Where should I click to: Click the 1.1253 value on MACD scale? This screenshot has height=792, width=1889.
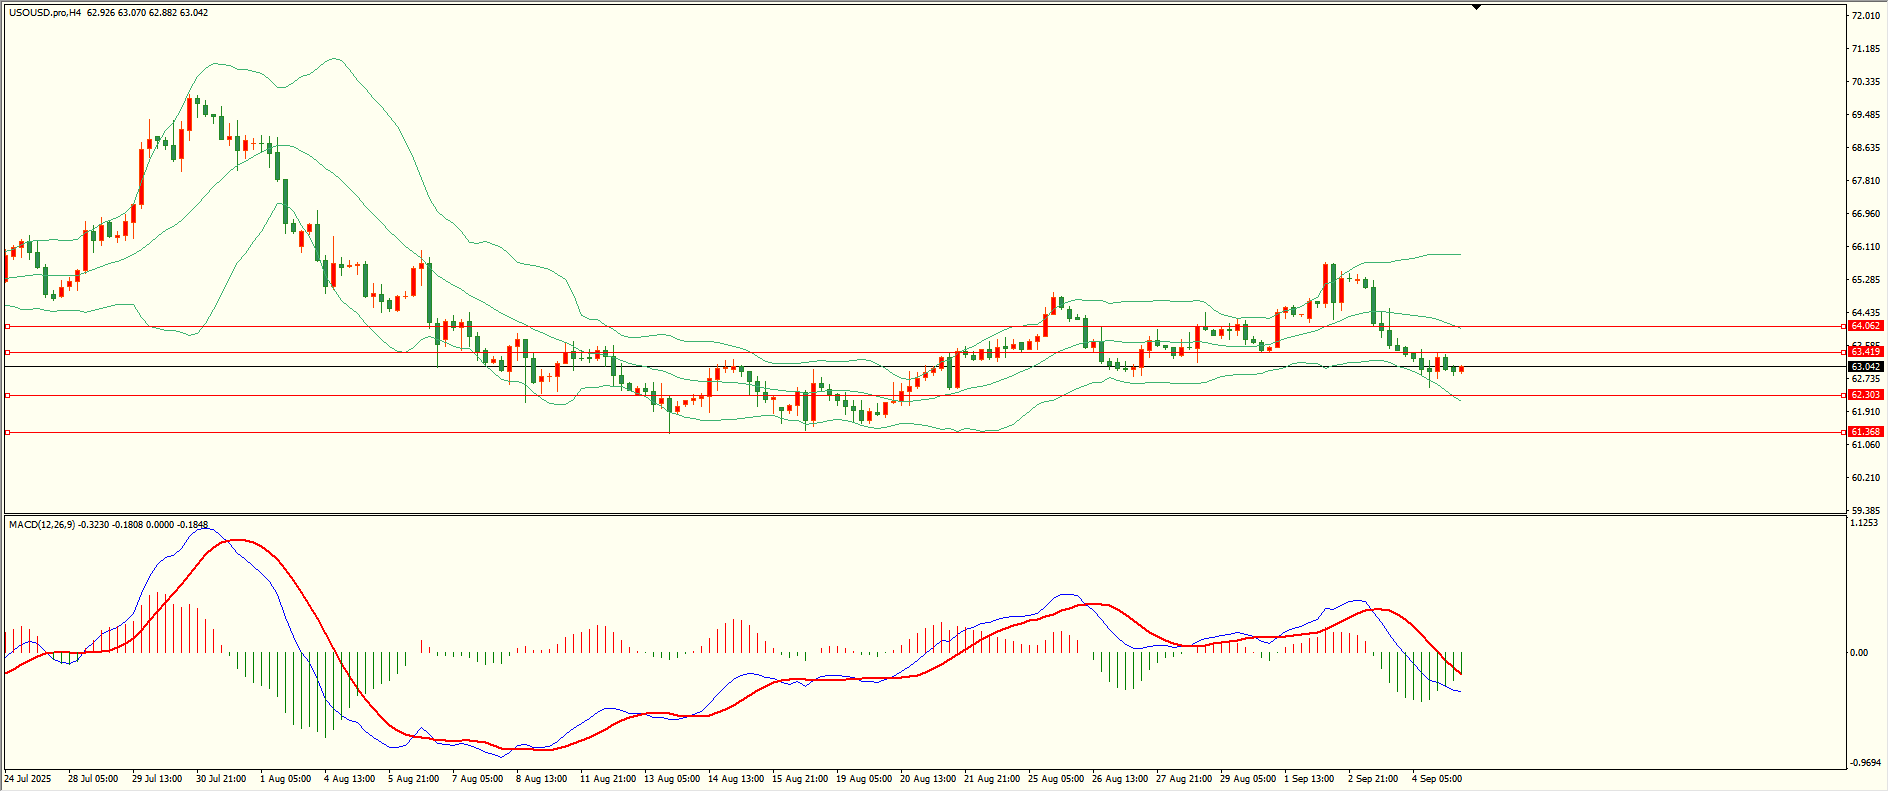click(x=1865, y=523)
